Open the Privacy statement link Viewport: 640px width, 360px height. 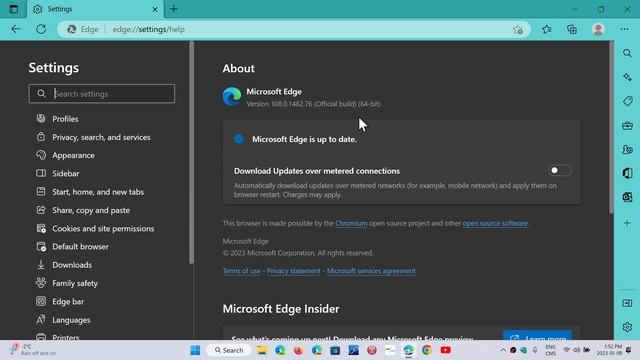[x=293, y=271]
